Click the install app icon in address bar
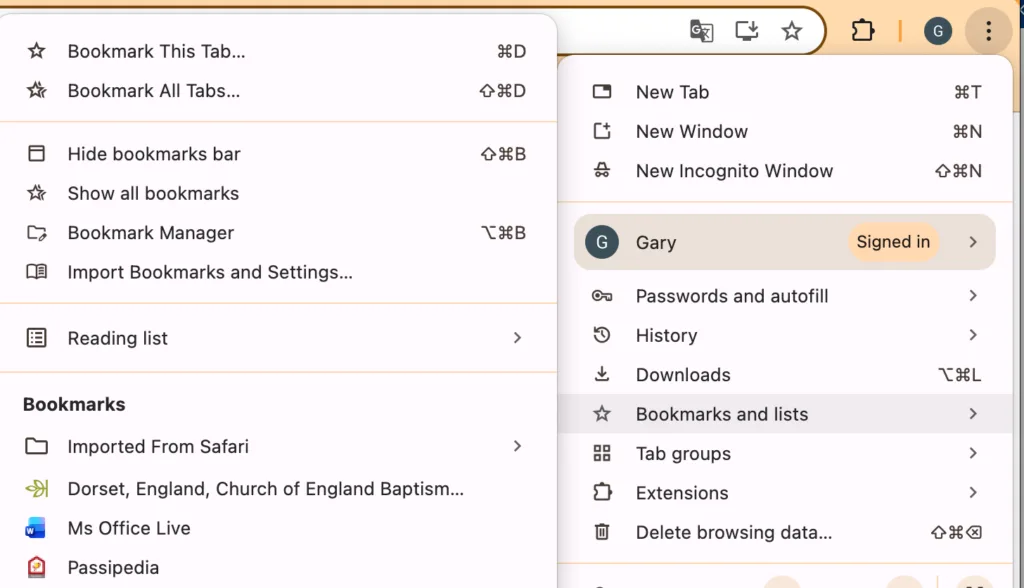The height and width of the screenshot is (588, 1024). tap(746, 31)
